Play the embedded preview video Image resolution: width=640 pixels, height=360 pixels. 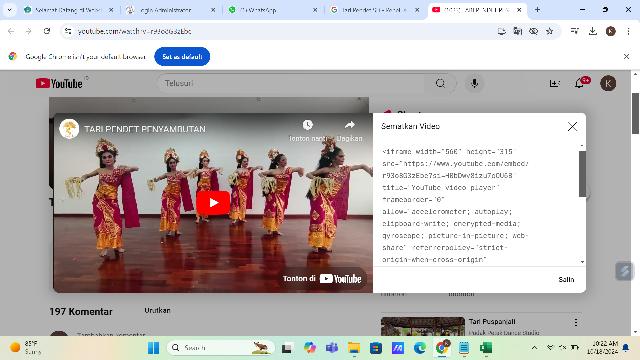pos(213,203)
